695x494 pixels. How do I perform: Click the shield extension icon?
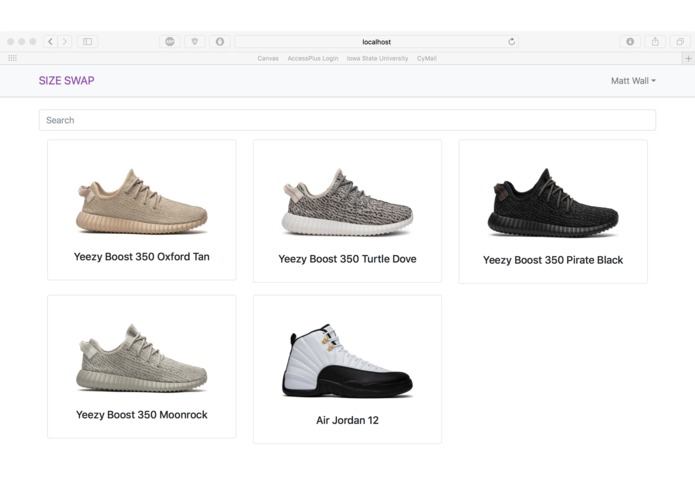pyautogui.click(x=195, y=42)
